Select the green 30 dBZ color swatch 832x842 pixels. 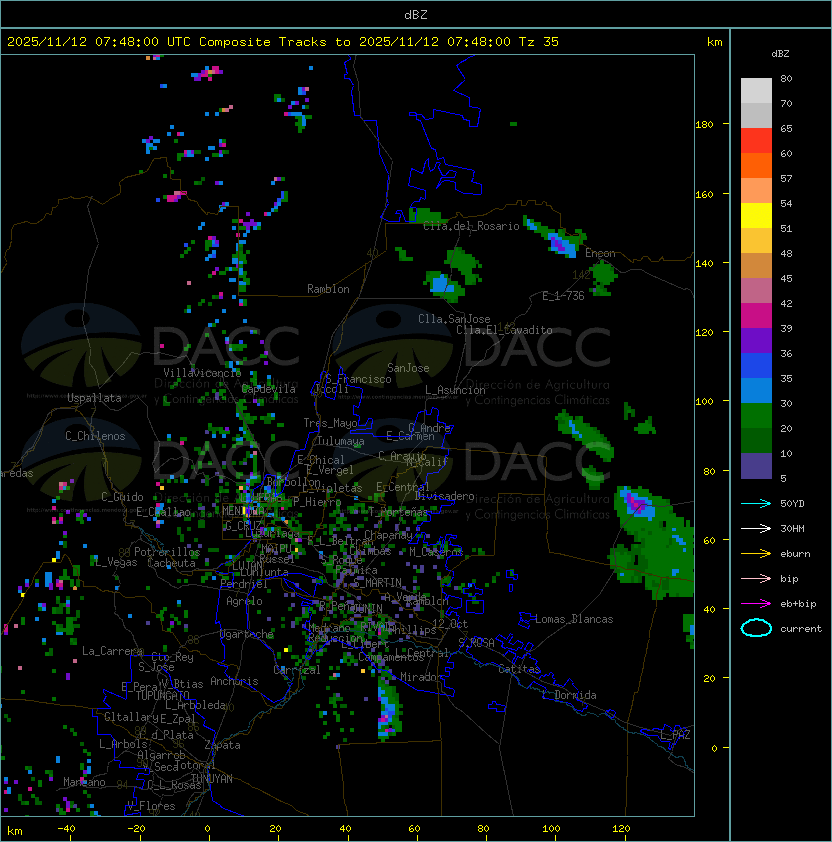756,416
